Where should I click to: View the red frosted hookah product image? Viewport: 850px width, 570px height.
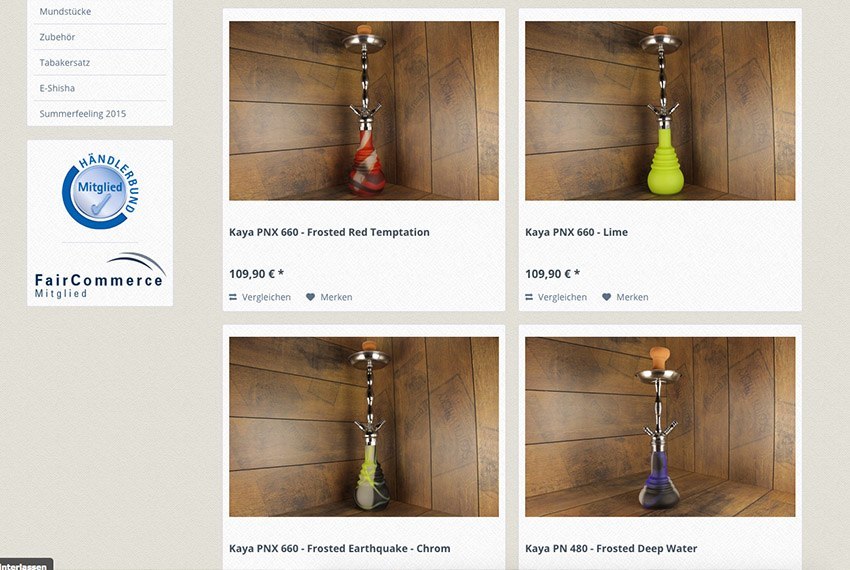point(364,111)
